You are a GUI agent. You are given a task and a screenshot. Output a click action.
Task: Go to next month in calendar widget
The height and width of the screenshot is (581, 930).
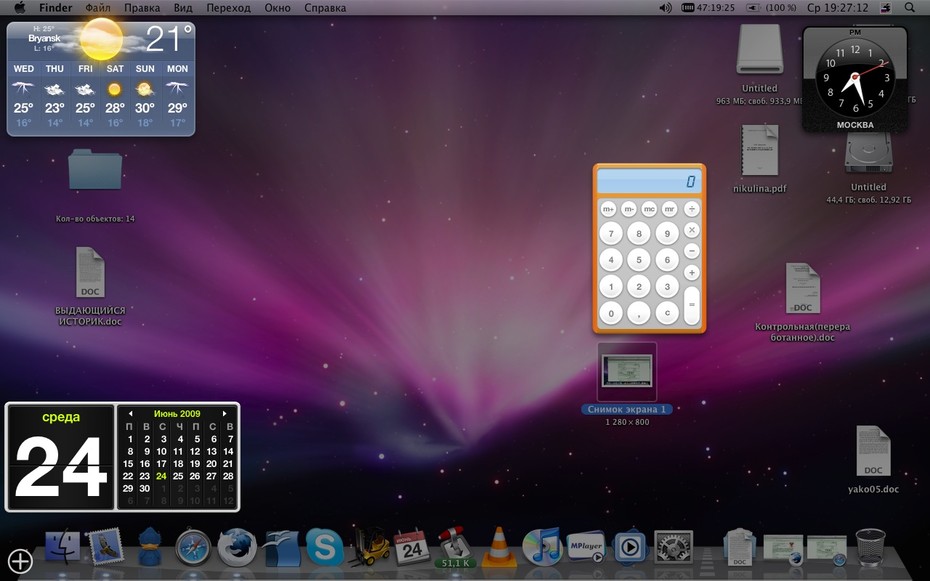(224, 413)
